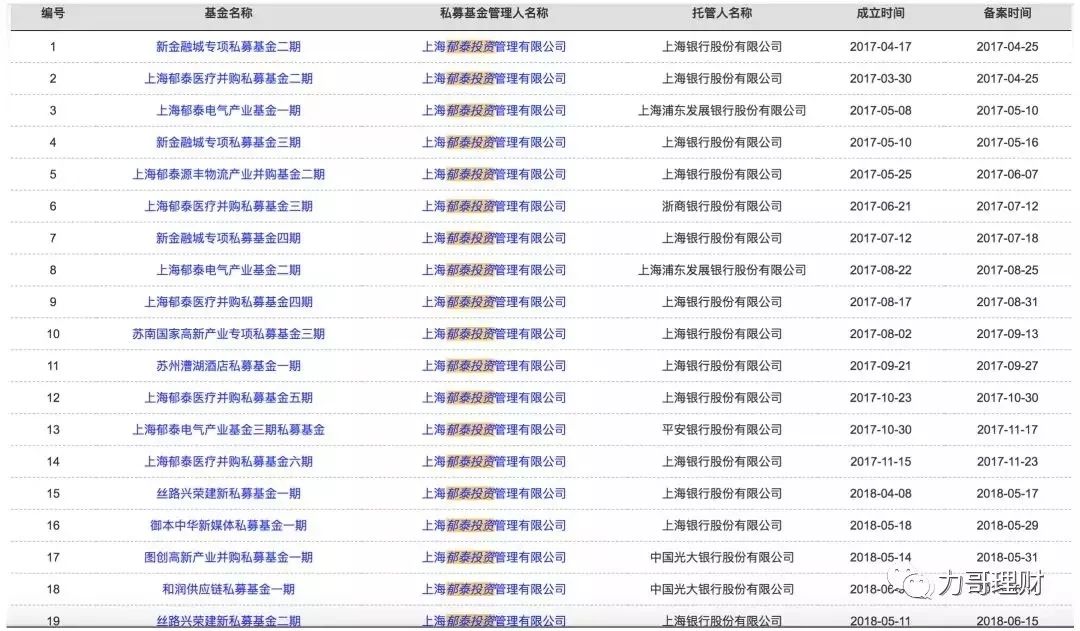Click the 编号 column header
This screenshot has height=631, width=1080.
click(53, 14)
